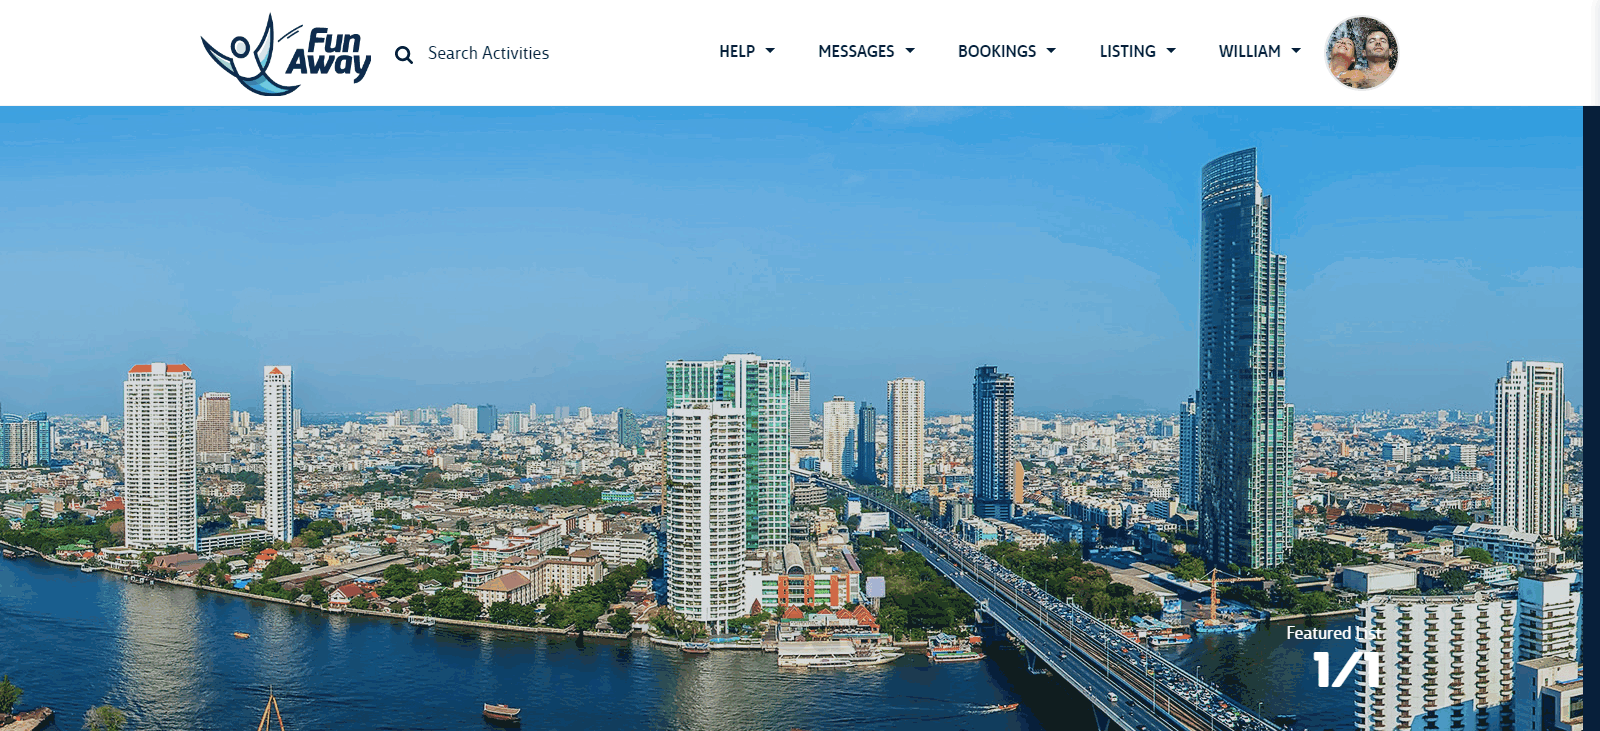This screenshot has height=731, width=1600.
Task: Expand the caret arrow beside BOOKINGS
Action: (x=1051, y=50)
